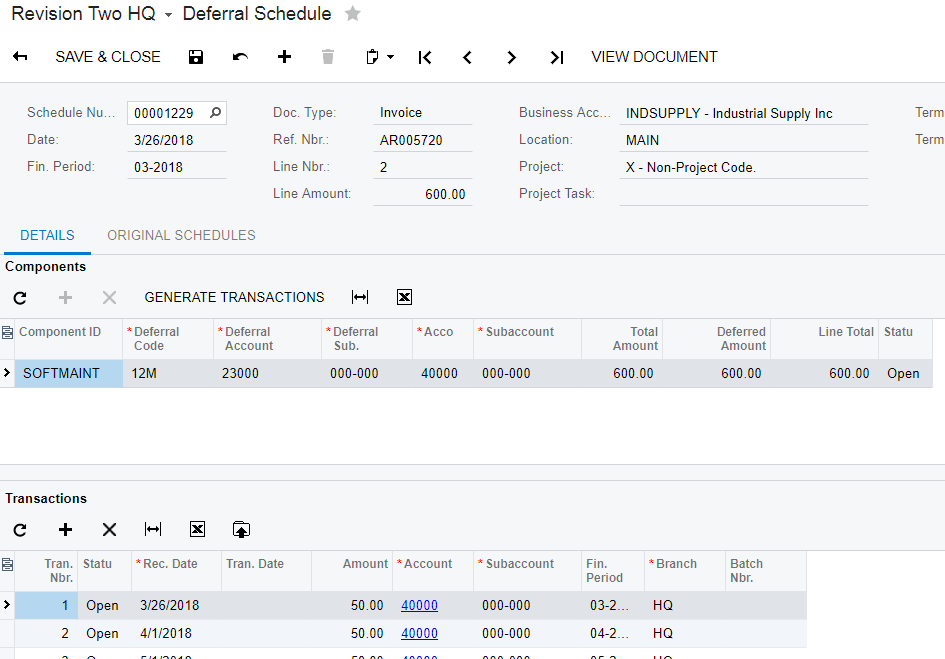Go back using the left arrow icon

[20, 57]
